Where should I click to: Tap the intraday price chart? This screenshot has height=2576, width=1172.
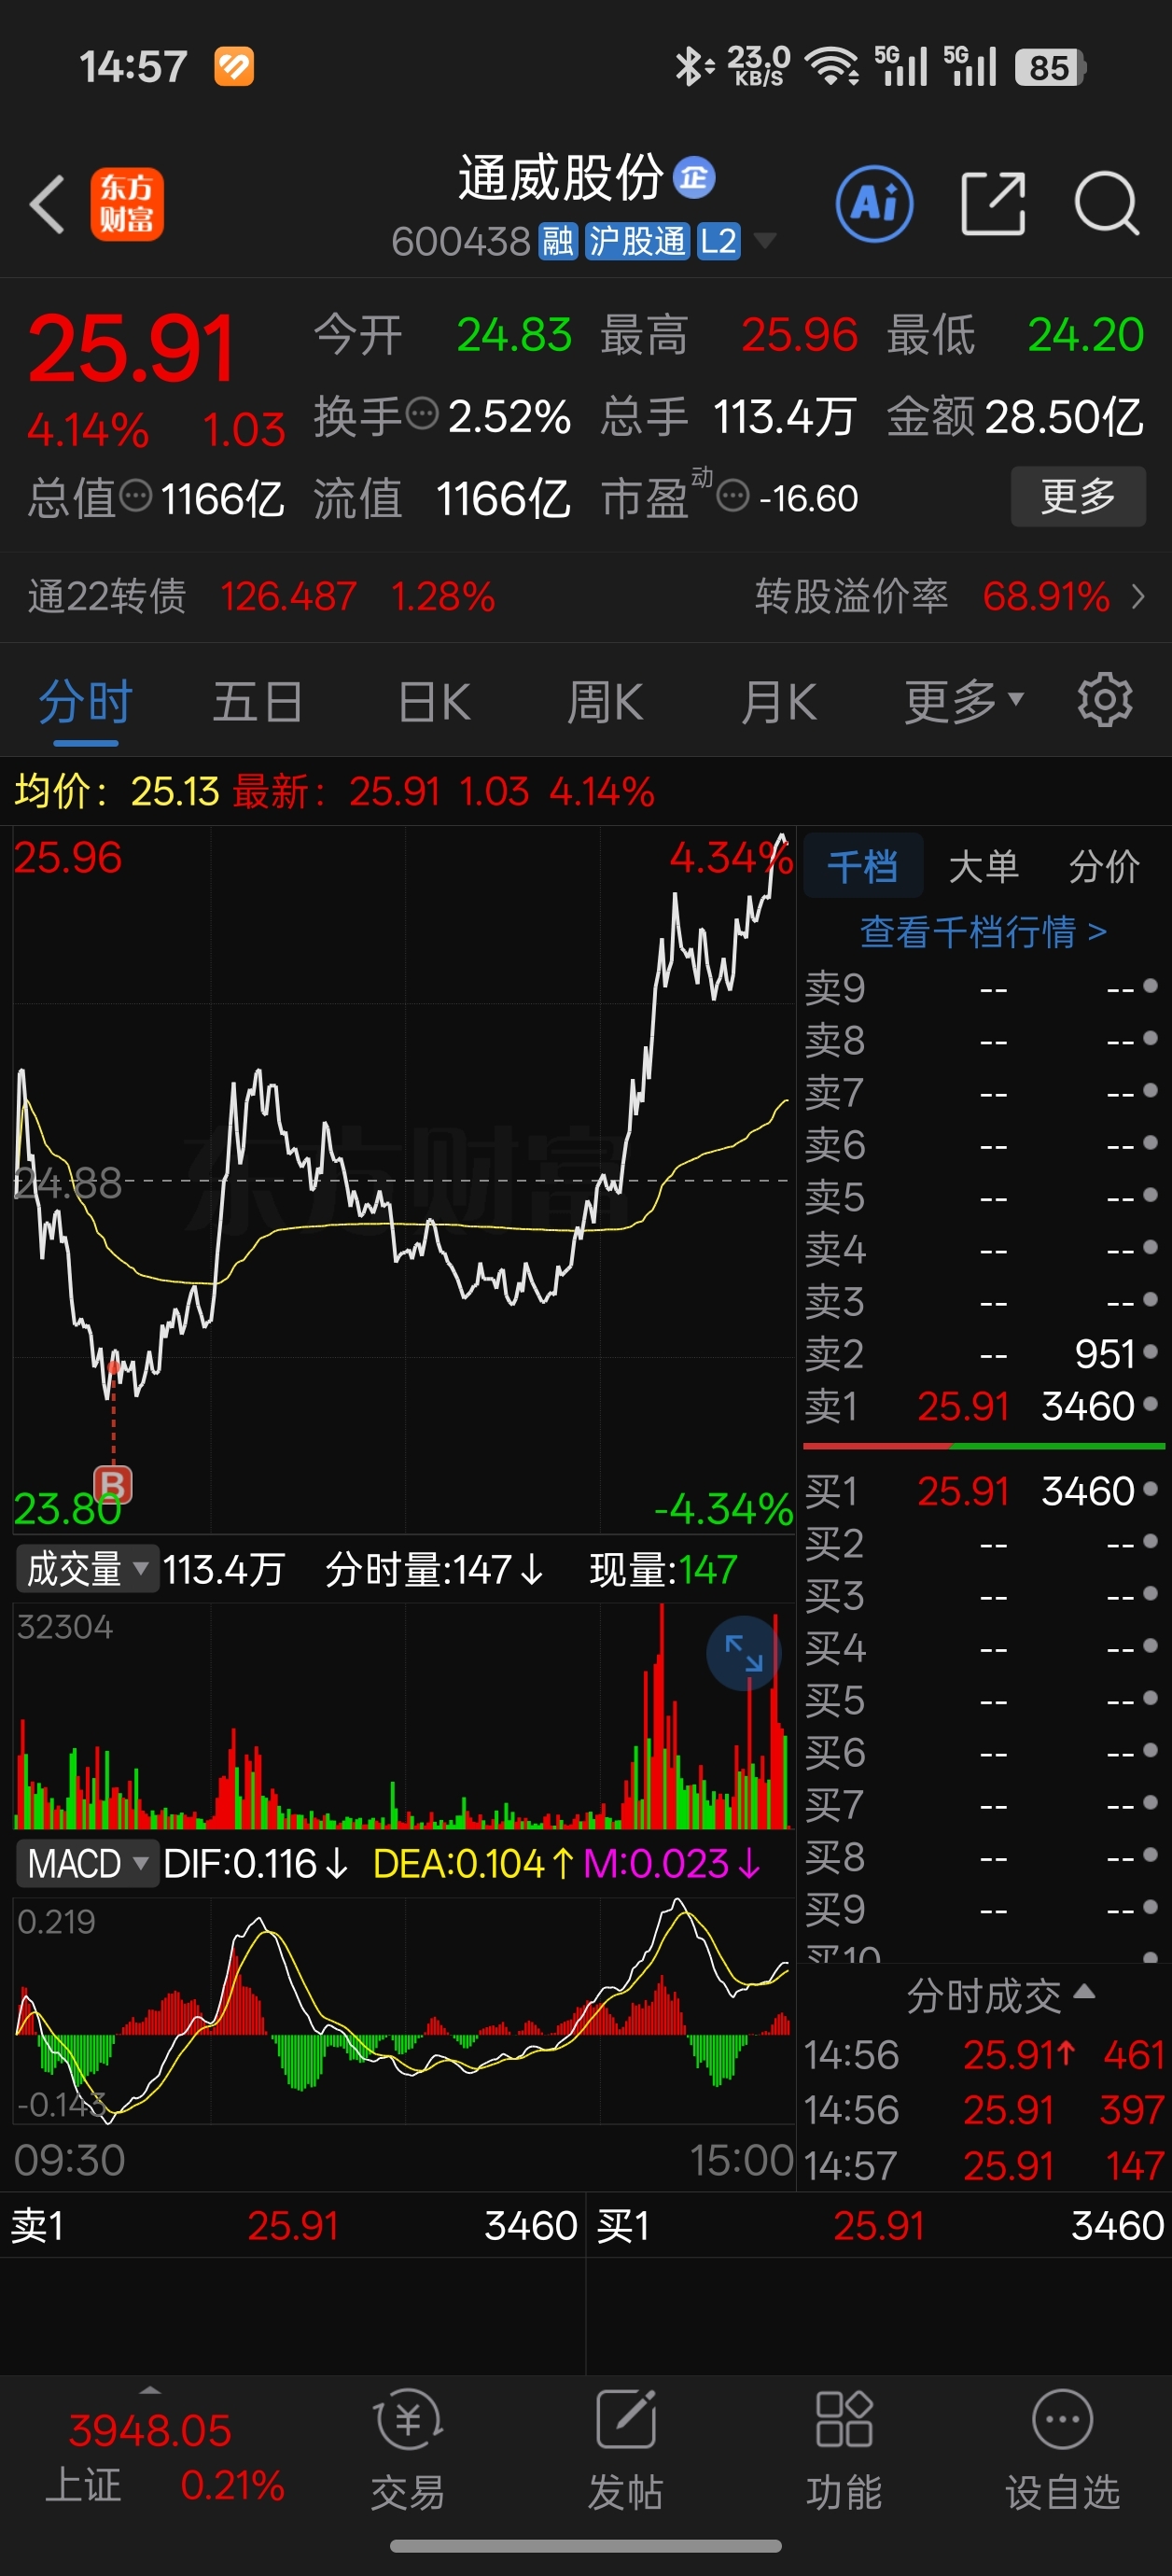[x=403, y=1180]
